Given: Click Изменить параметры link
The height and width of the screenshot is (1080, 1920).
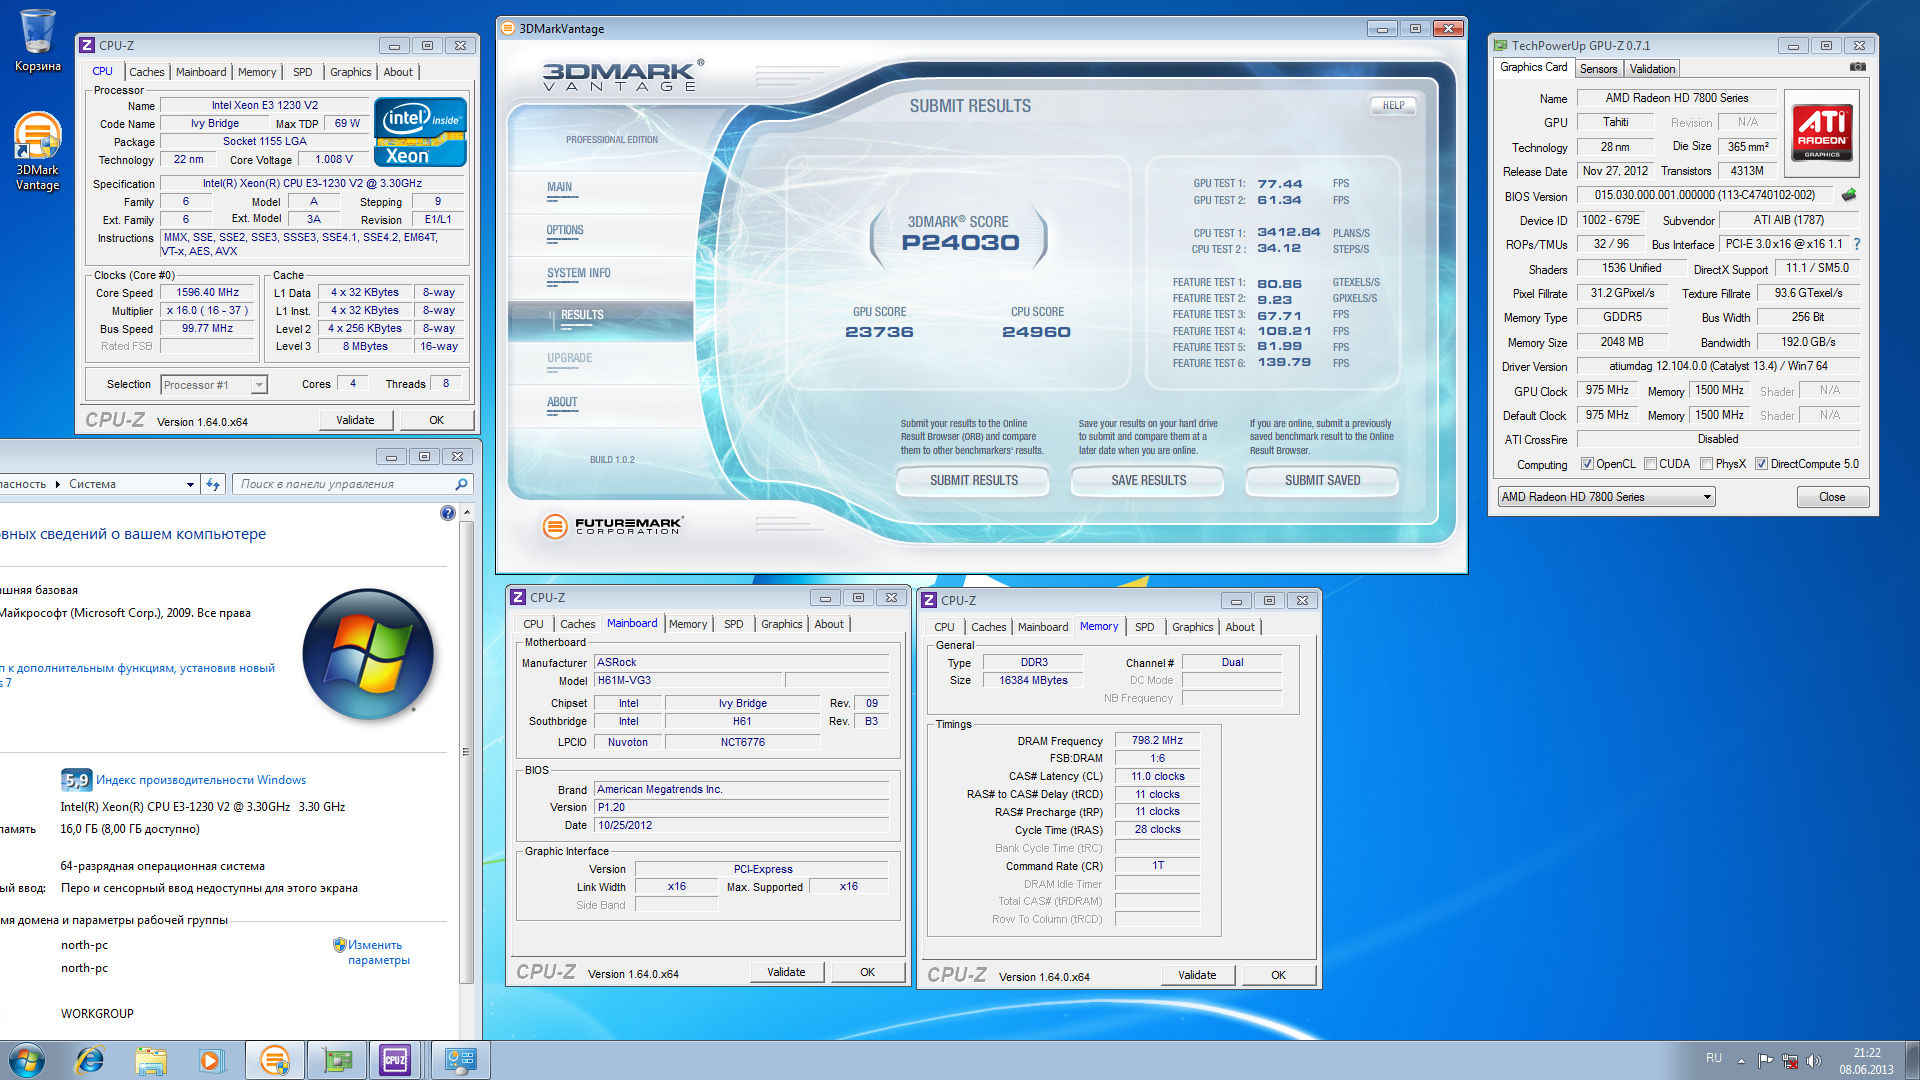Looking at the screenshot, I should coord(379,953).
